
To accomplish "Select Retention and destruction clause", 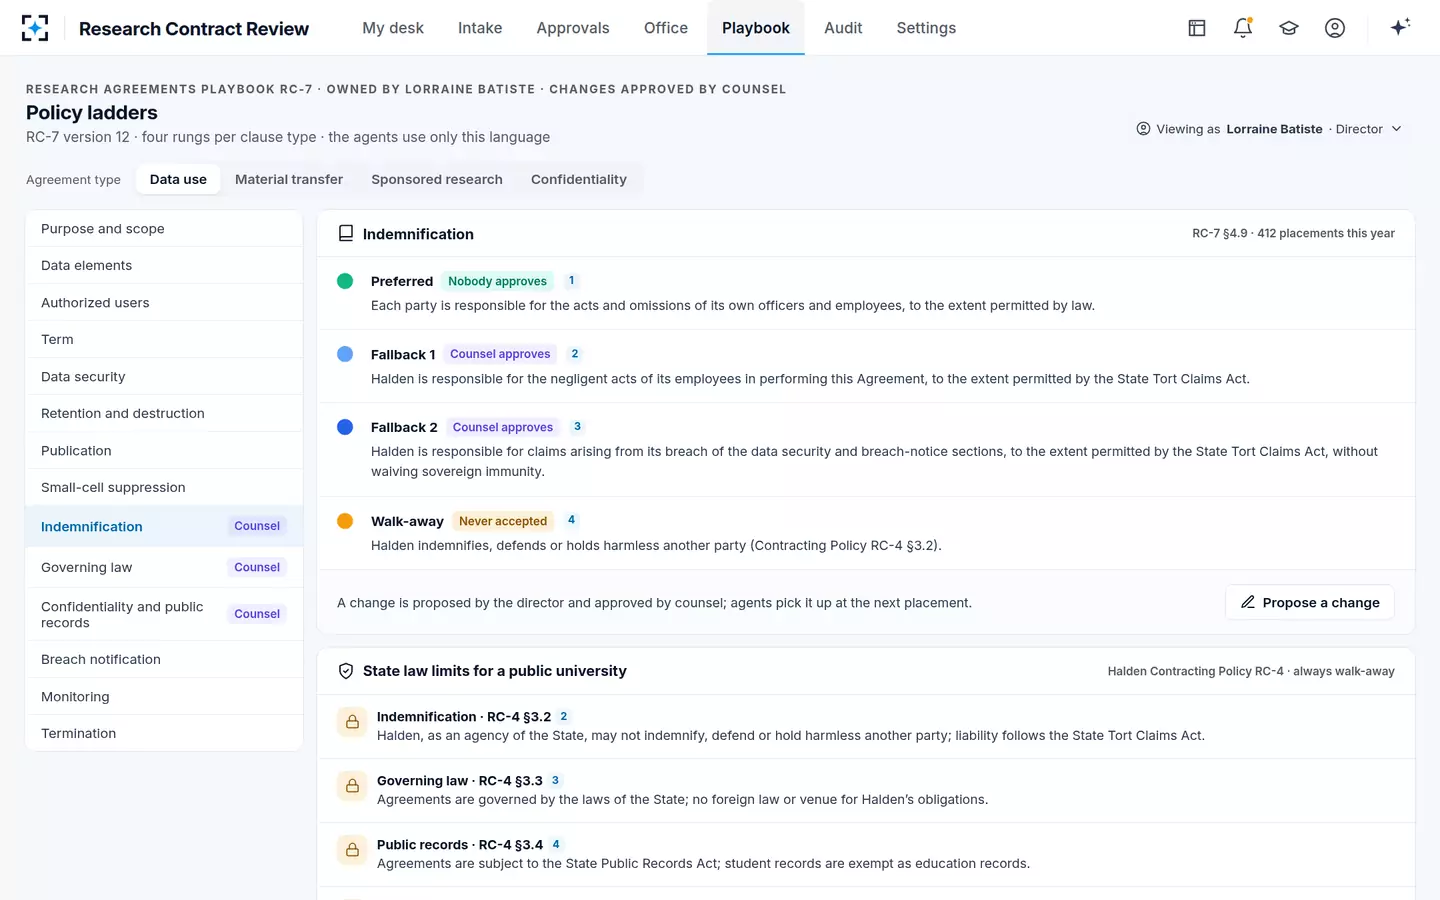I will point(164,414).
